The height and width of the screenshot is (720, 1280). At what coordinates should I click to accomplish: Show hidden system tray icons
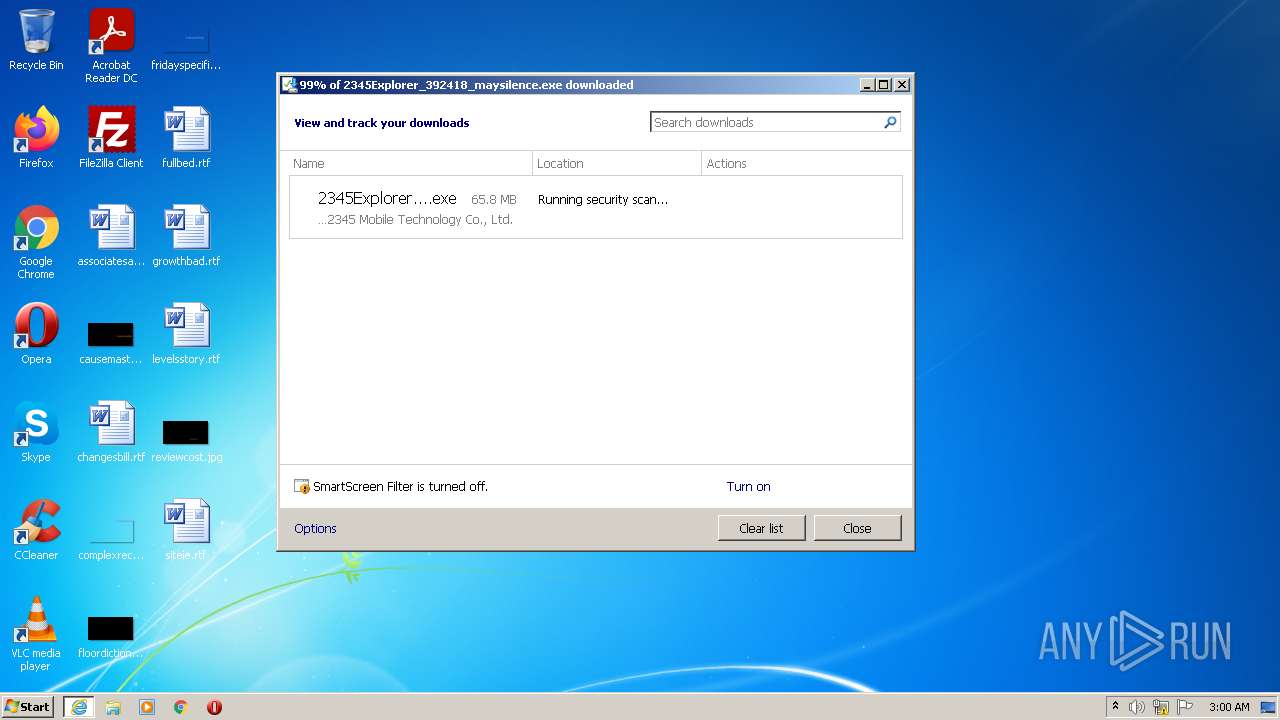[1116, 707]
